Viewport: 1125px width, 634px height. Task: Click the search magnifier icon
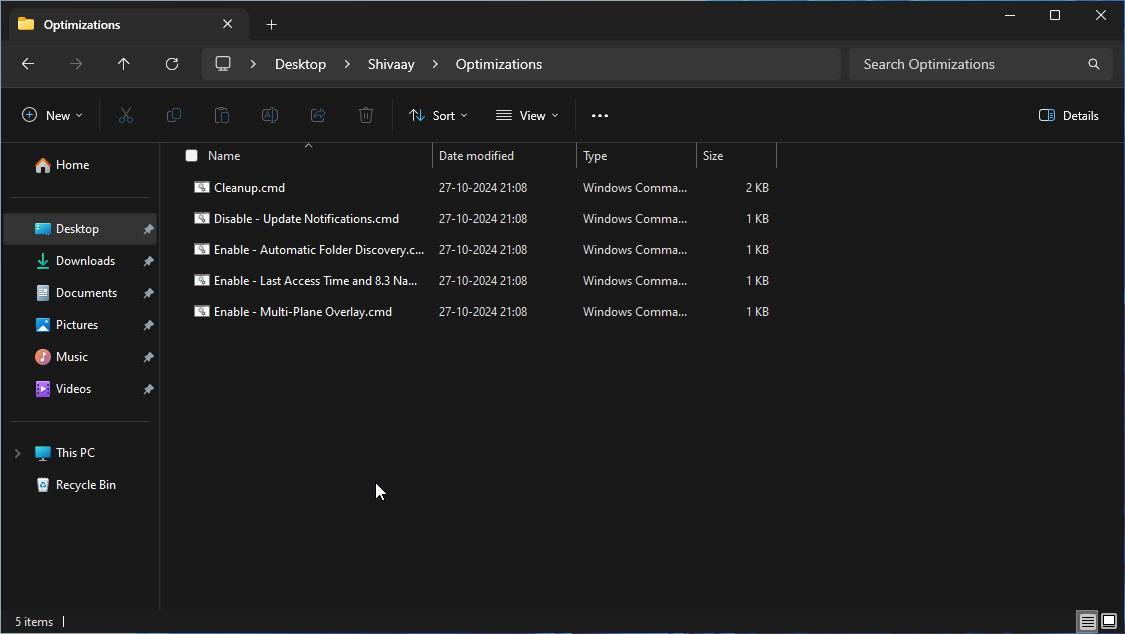(1093, 64)
